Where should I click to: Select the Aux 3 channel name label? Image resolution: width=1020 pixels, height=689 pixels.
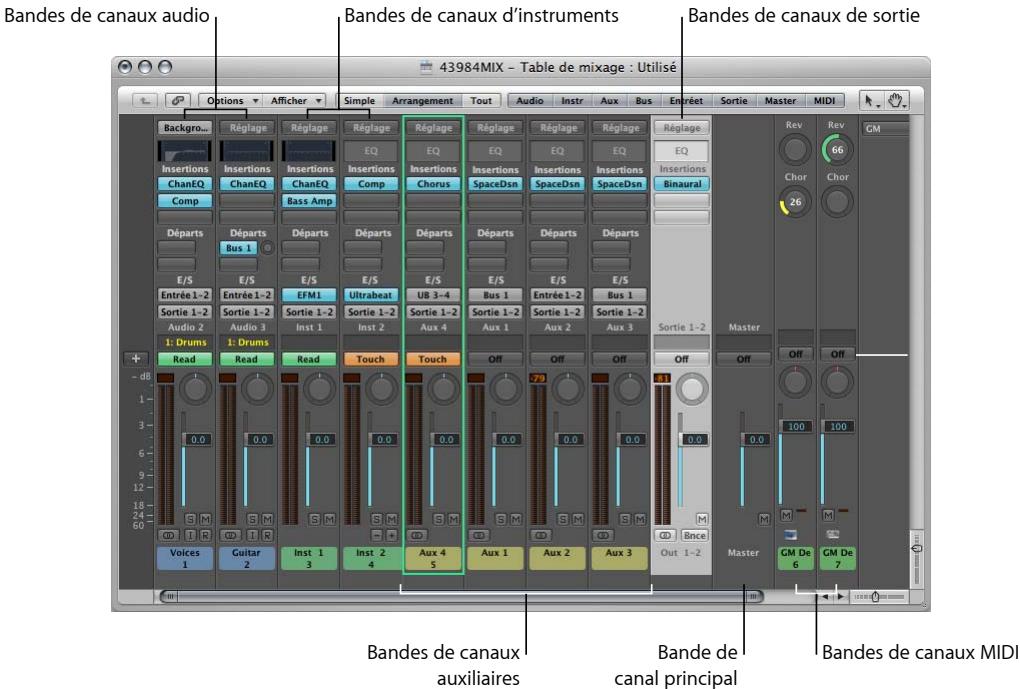point(619,558)
